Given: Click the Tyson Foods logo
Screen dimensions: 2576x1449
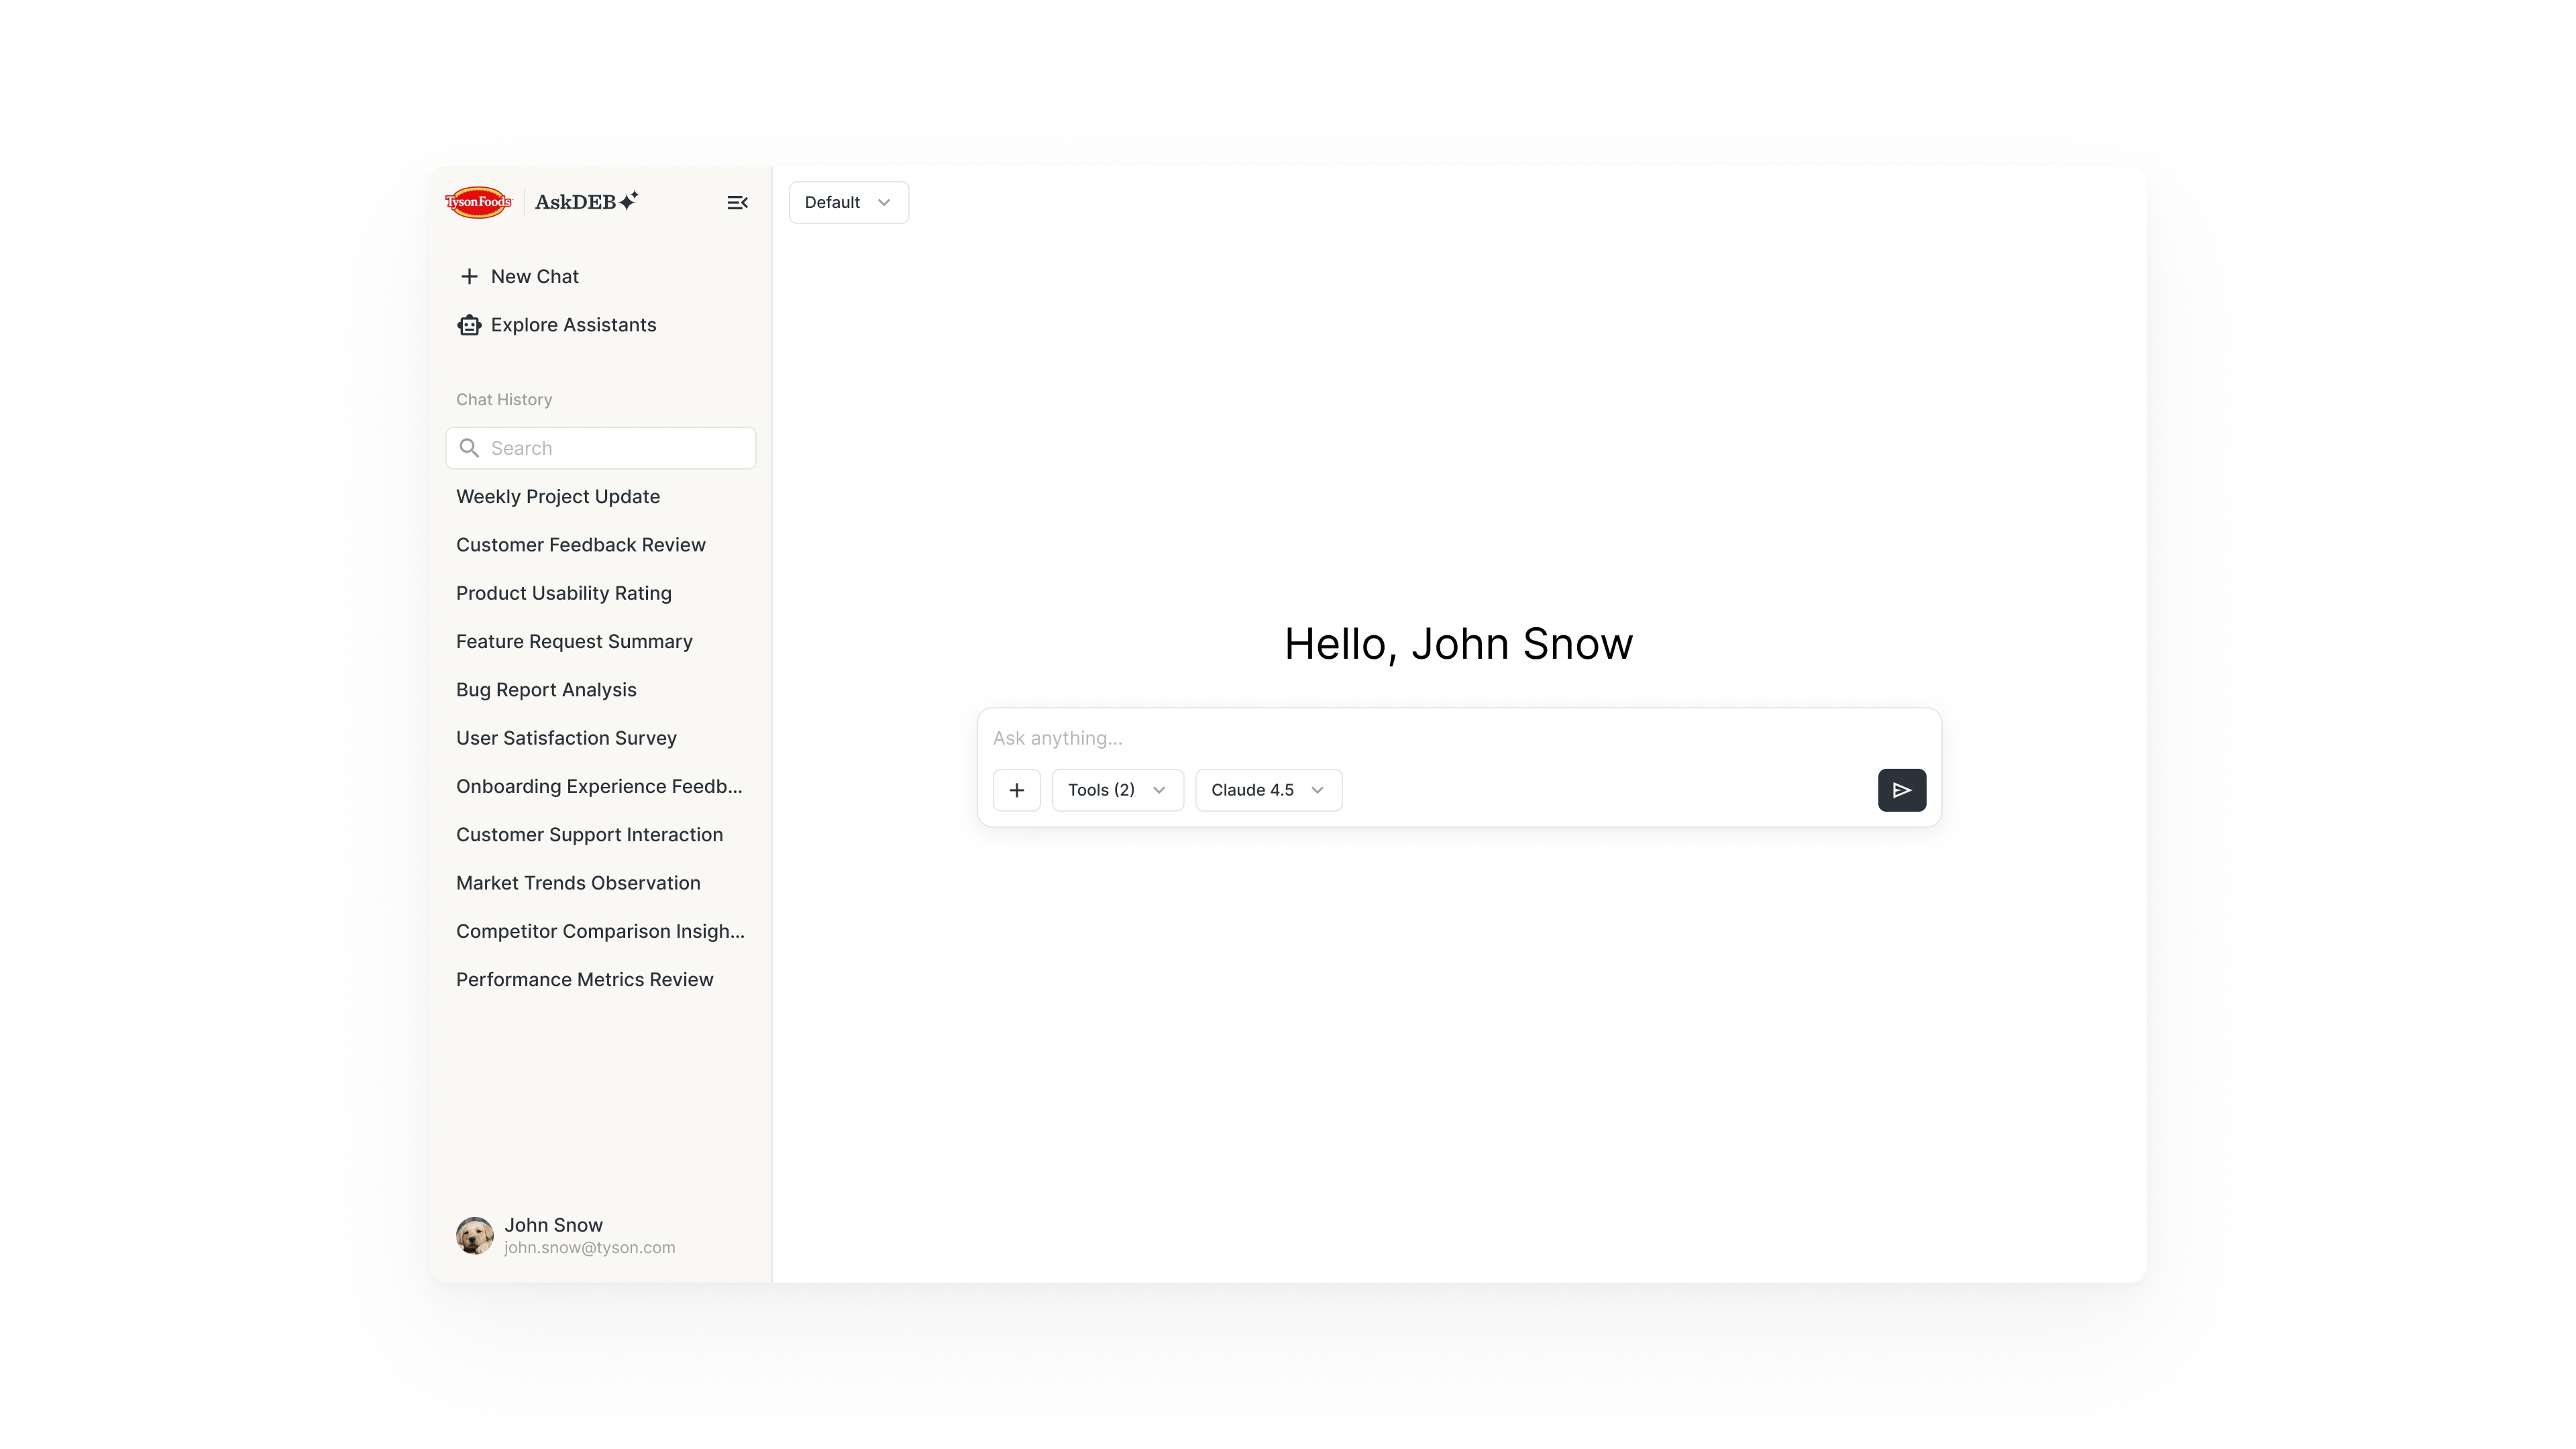Looking at the screenshot, I should pyautogui.click(x=478, y=202).
